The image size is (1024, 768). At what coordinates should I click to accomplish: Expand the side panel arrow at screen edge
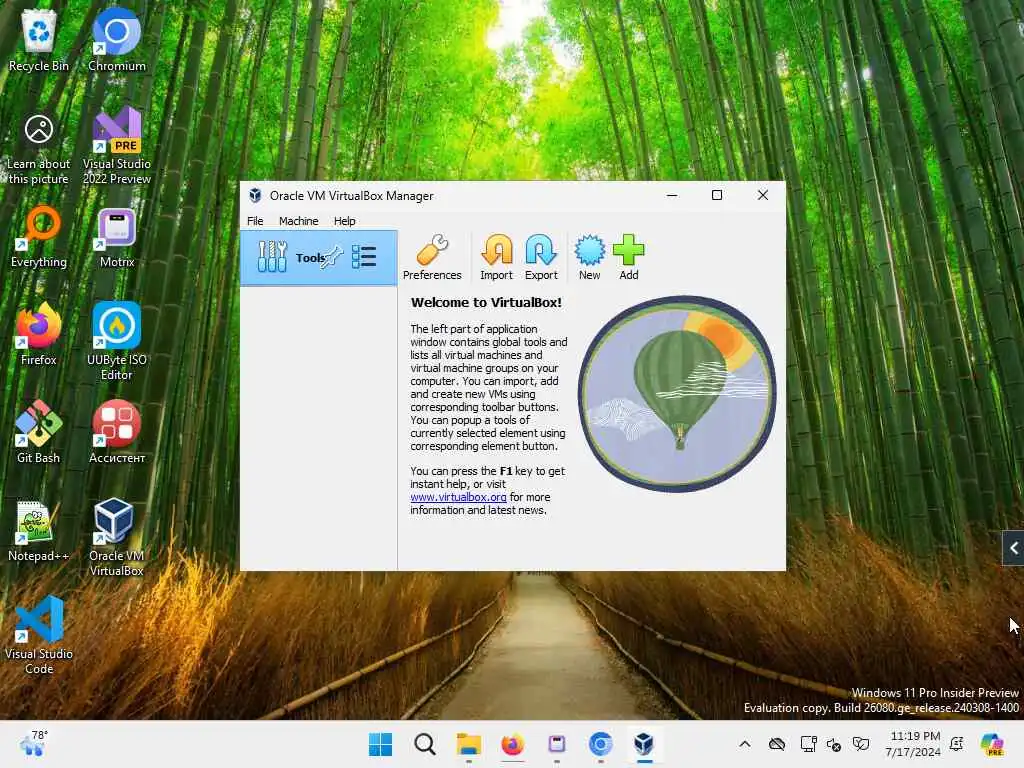tap(1013, 548)
